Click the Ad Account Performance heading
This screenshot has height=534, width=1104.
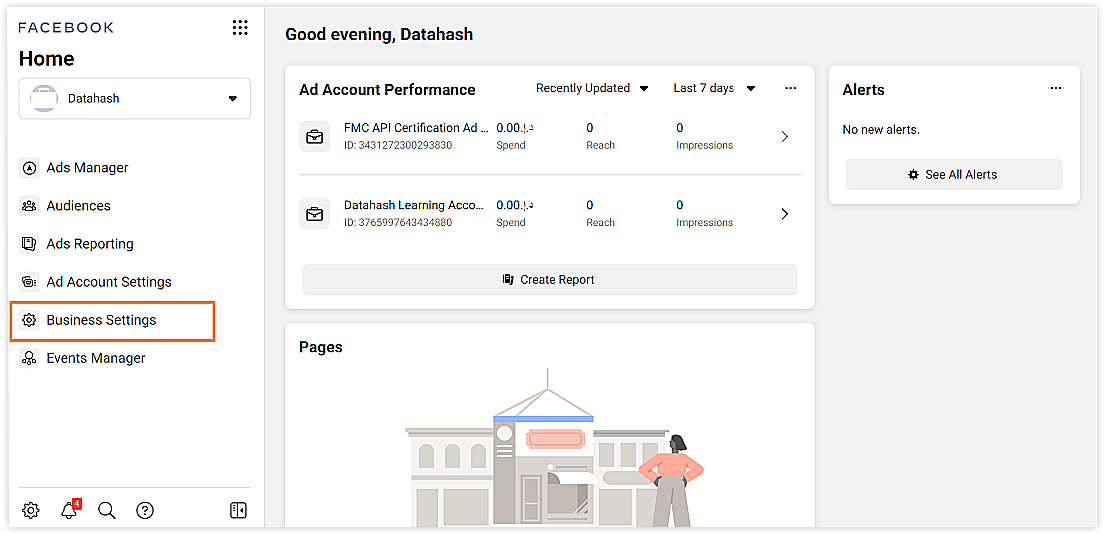(387, 89)
